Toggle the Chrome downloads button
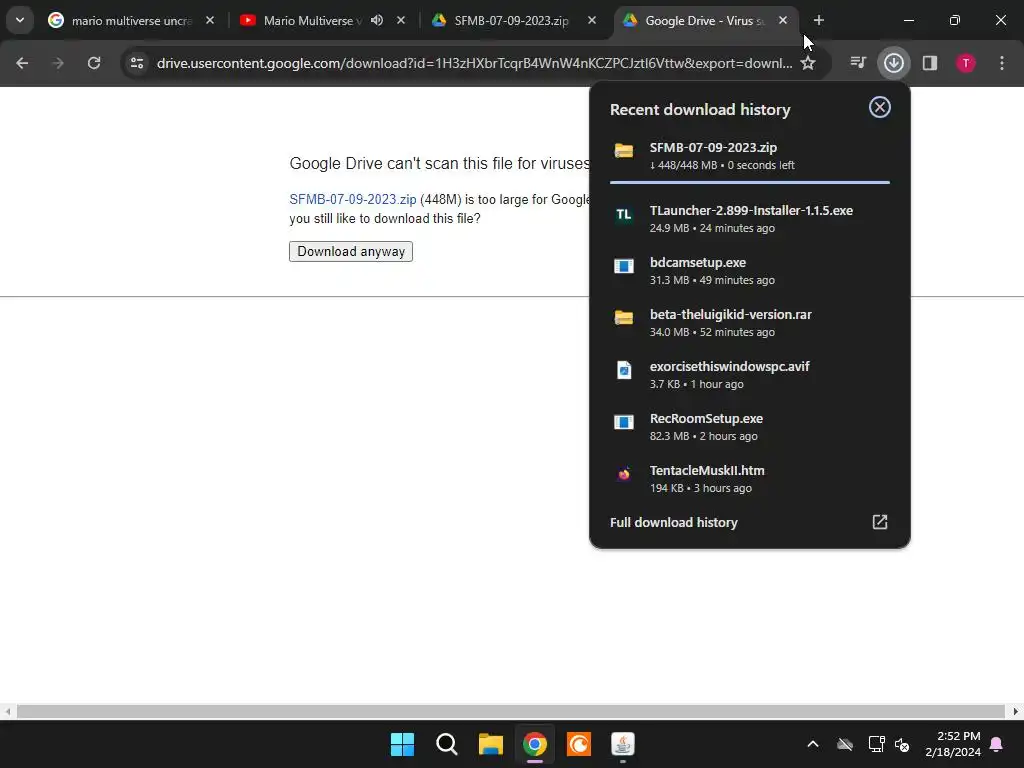The image size is (1024, 768). (893, 63)
